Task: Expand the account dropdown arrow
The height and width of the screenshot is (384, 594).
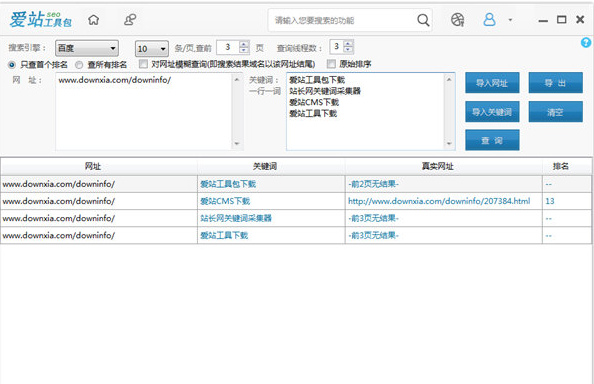Action: [510, 20]
